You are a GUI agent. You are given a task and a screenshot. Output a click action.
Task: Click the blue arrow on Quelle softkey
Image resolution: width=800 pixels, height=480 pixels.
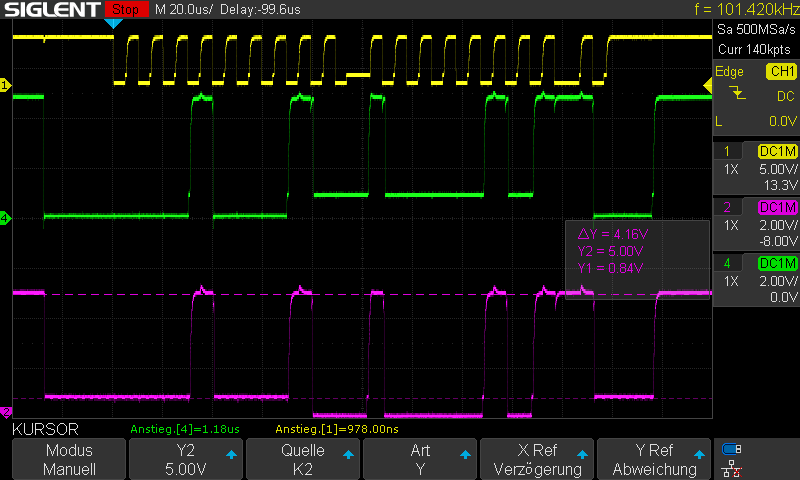pos(348,454)
